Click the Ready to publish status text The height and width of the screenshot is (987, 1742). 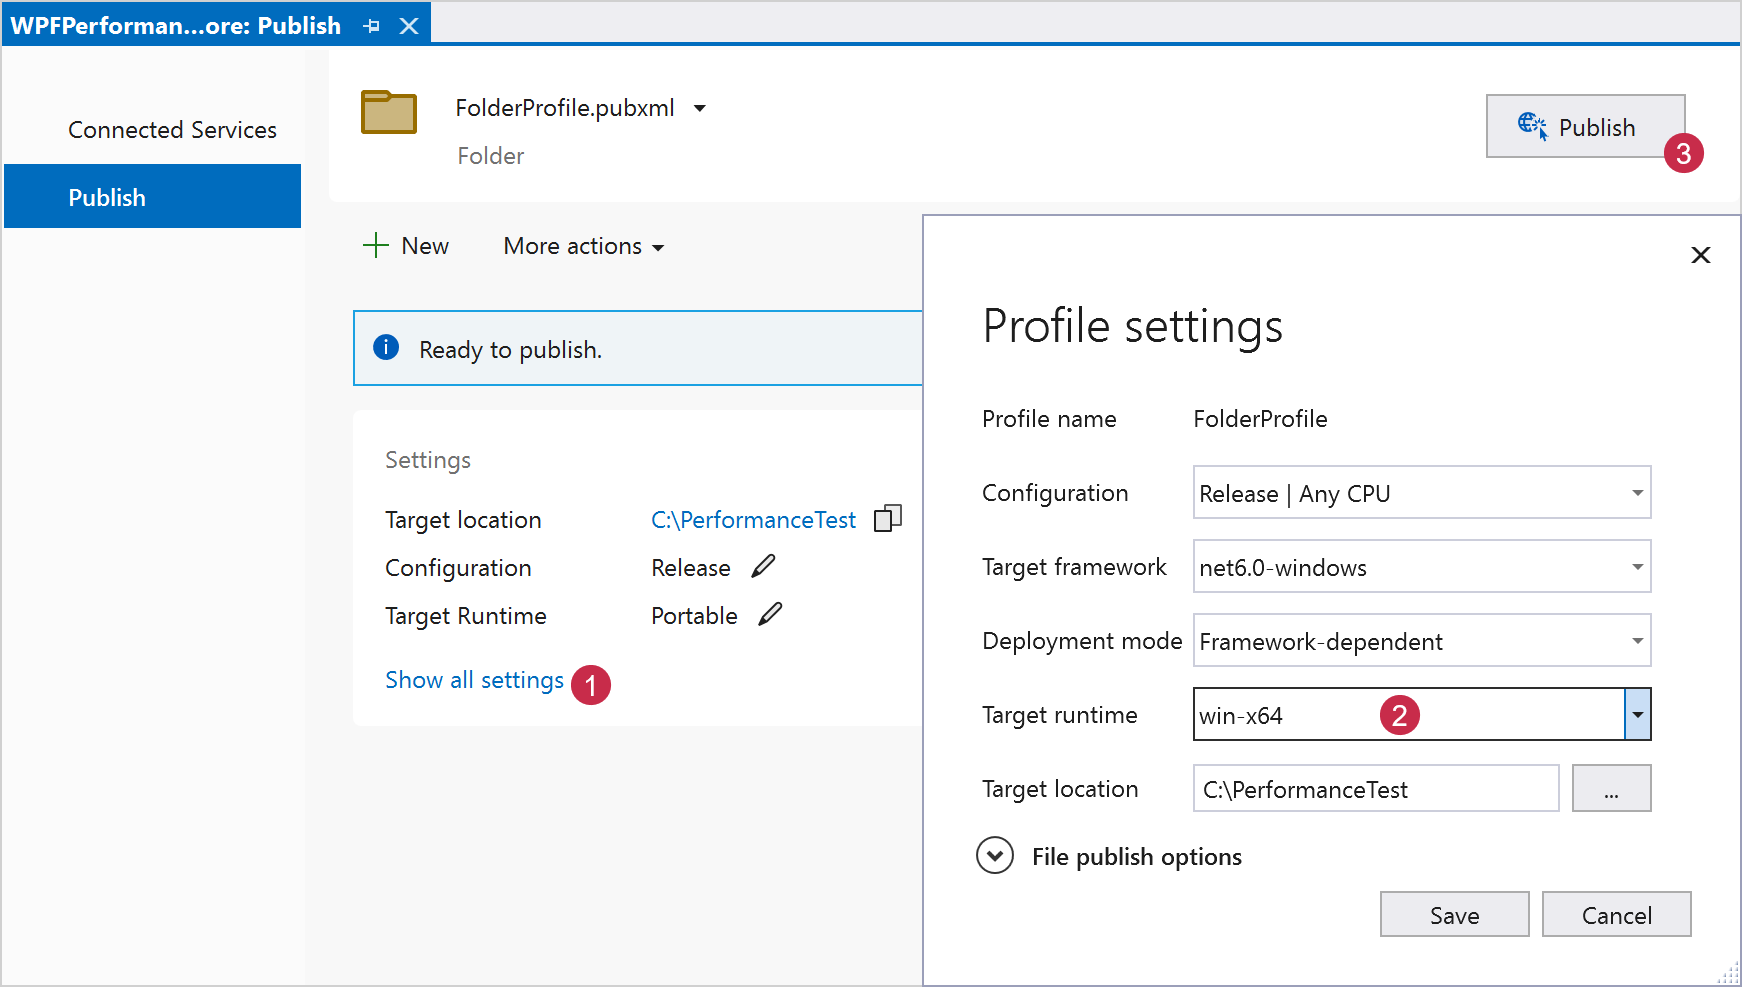tap(510, 350)
